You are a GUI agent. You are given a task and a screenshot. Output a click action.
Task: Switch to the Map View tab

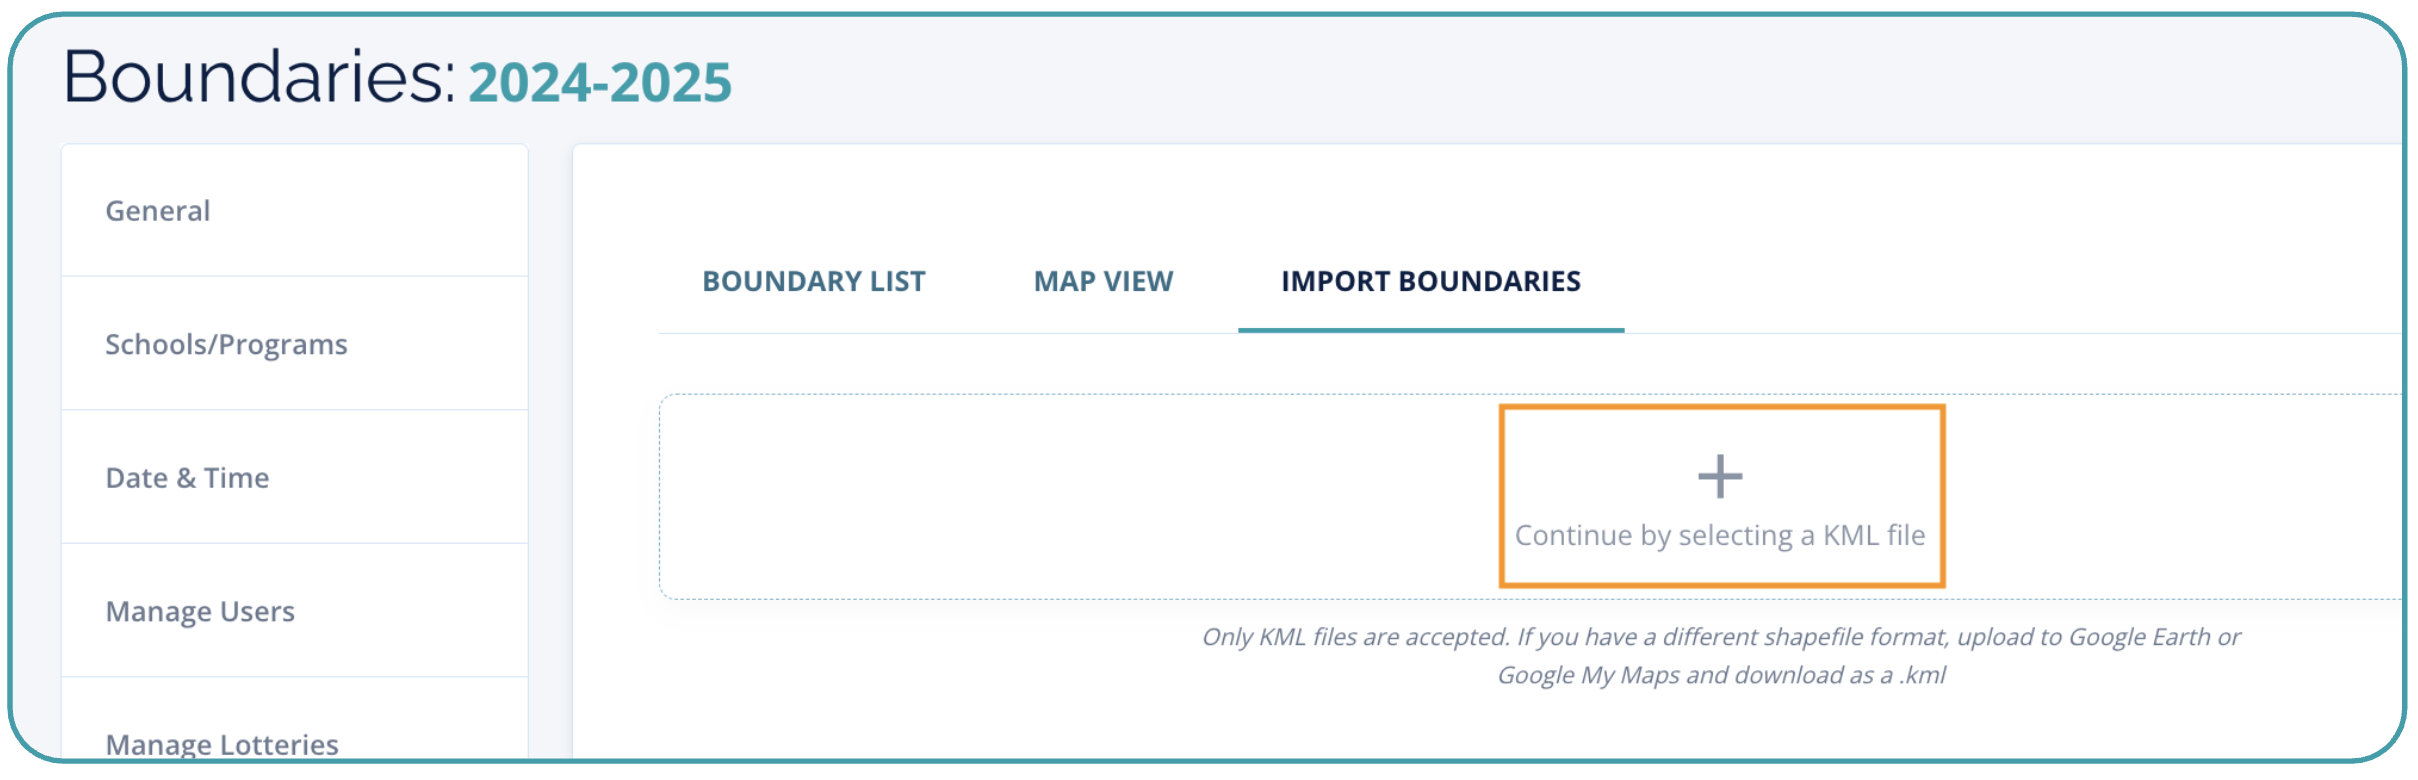(x=1103, y=281)
